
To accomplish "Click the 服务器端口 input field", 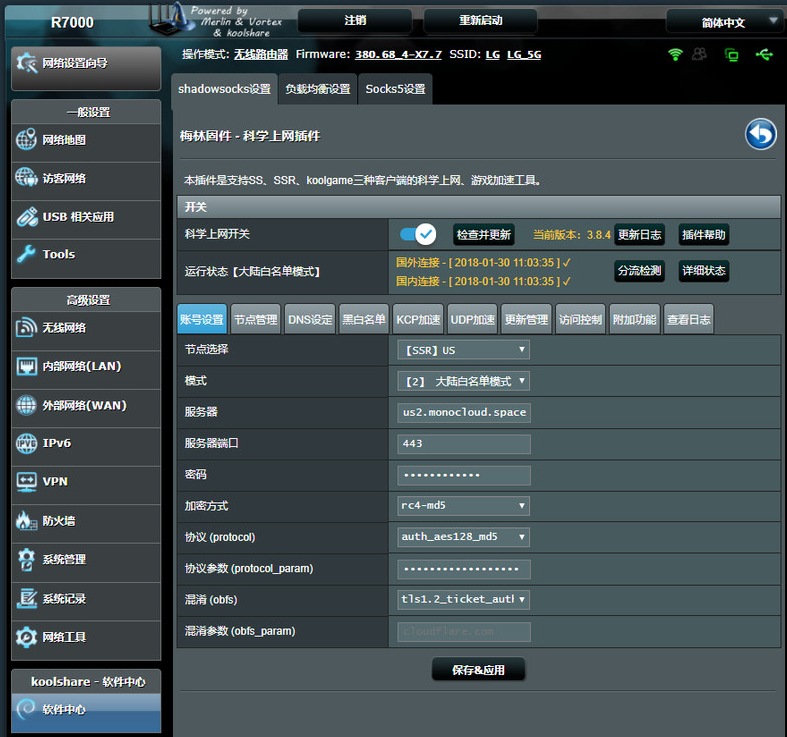I will [x=463, y=443].
